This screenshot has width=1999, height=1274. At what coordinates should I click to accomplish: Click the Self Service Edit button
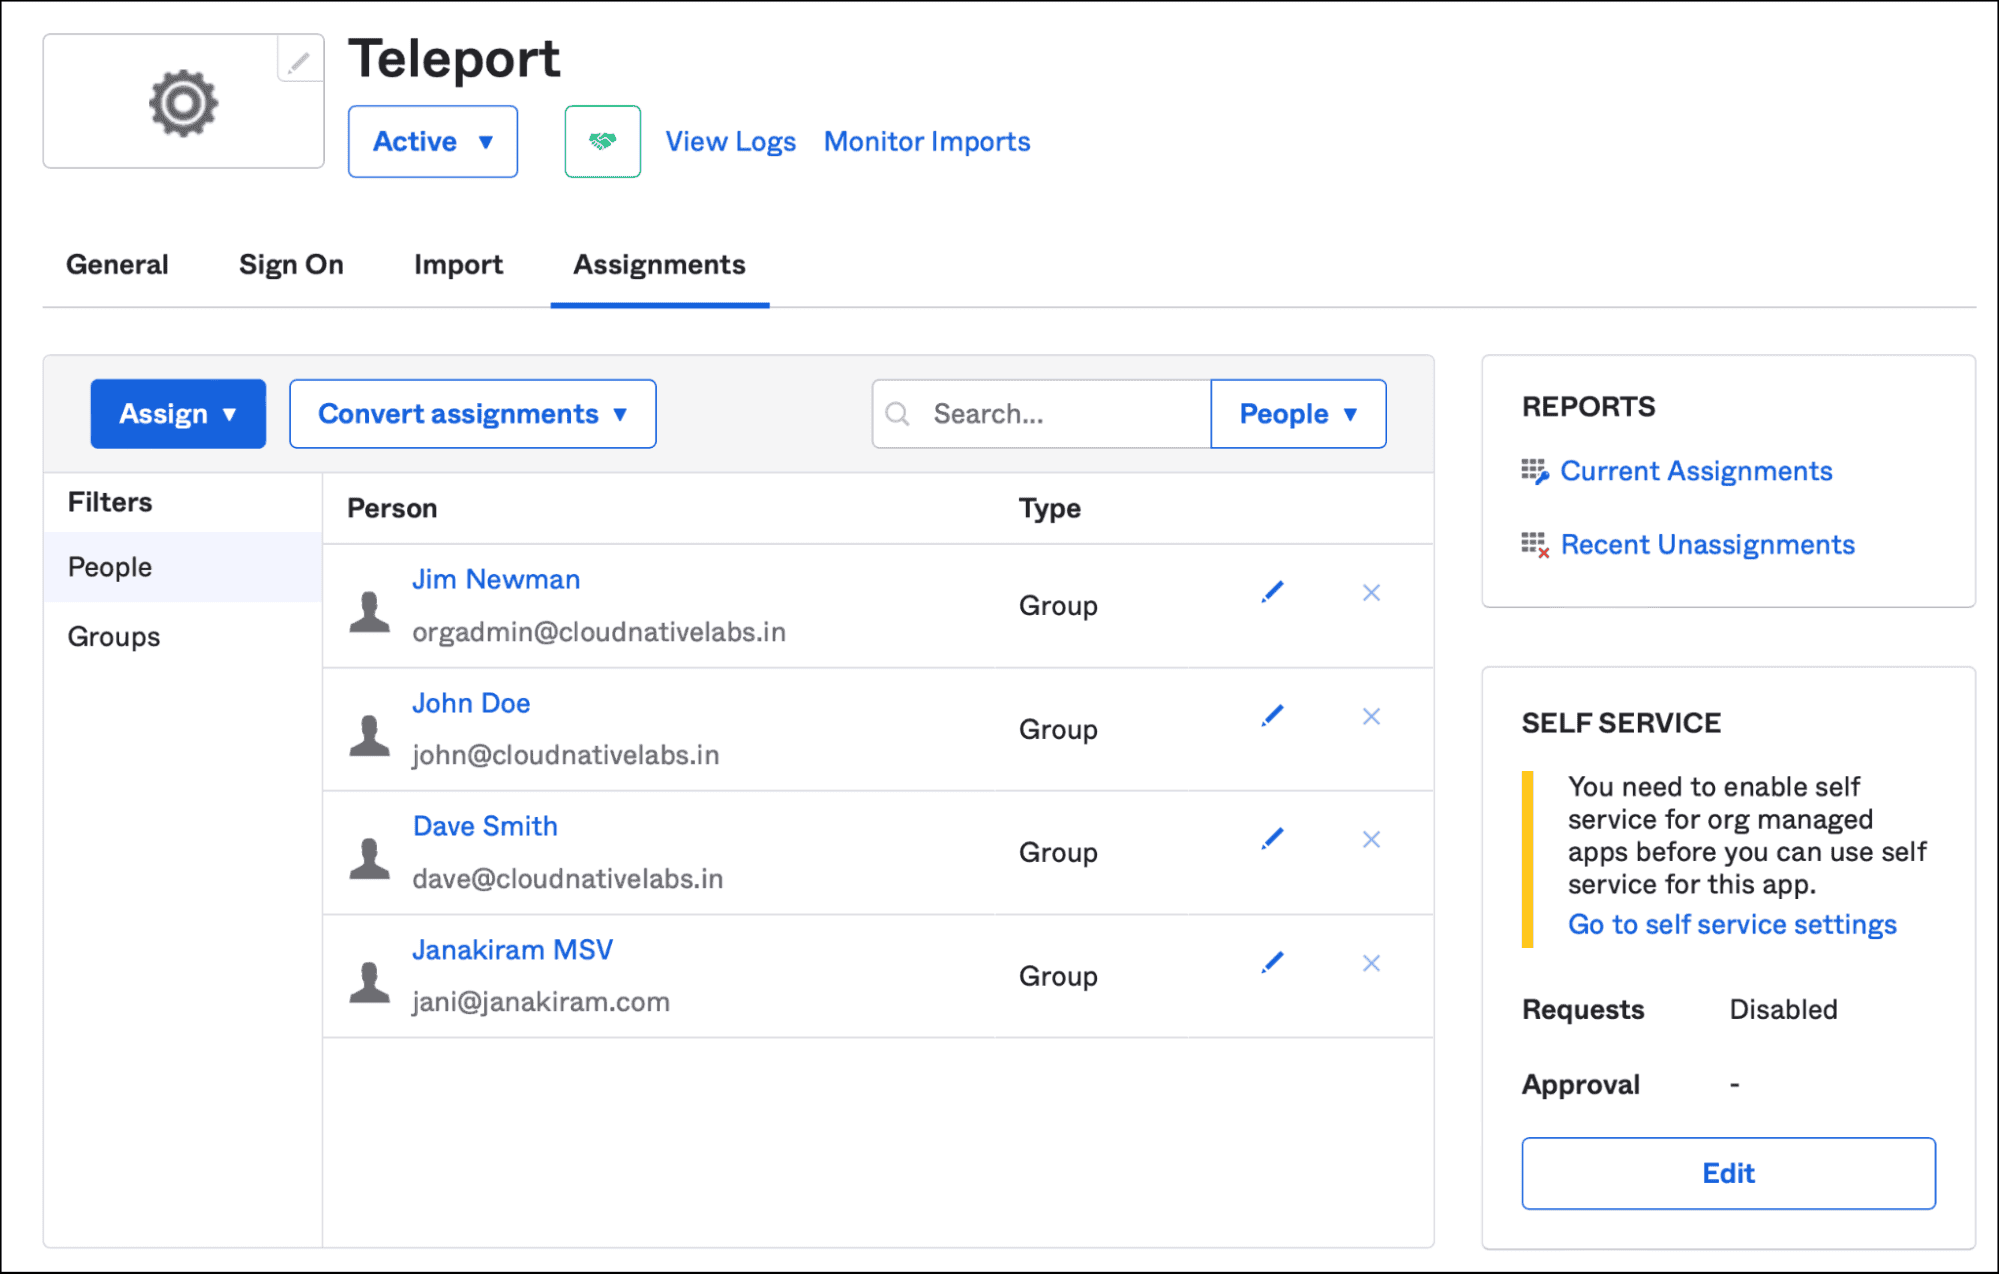click(x=1727, y=1173)
